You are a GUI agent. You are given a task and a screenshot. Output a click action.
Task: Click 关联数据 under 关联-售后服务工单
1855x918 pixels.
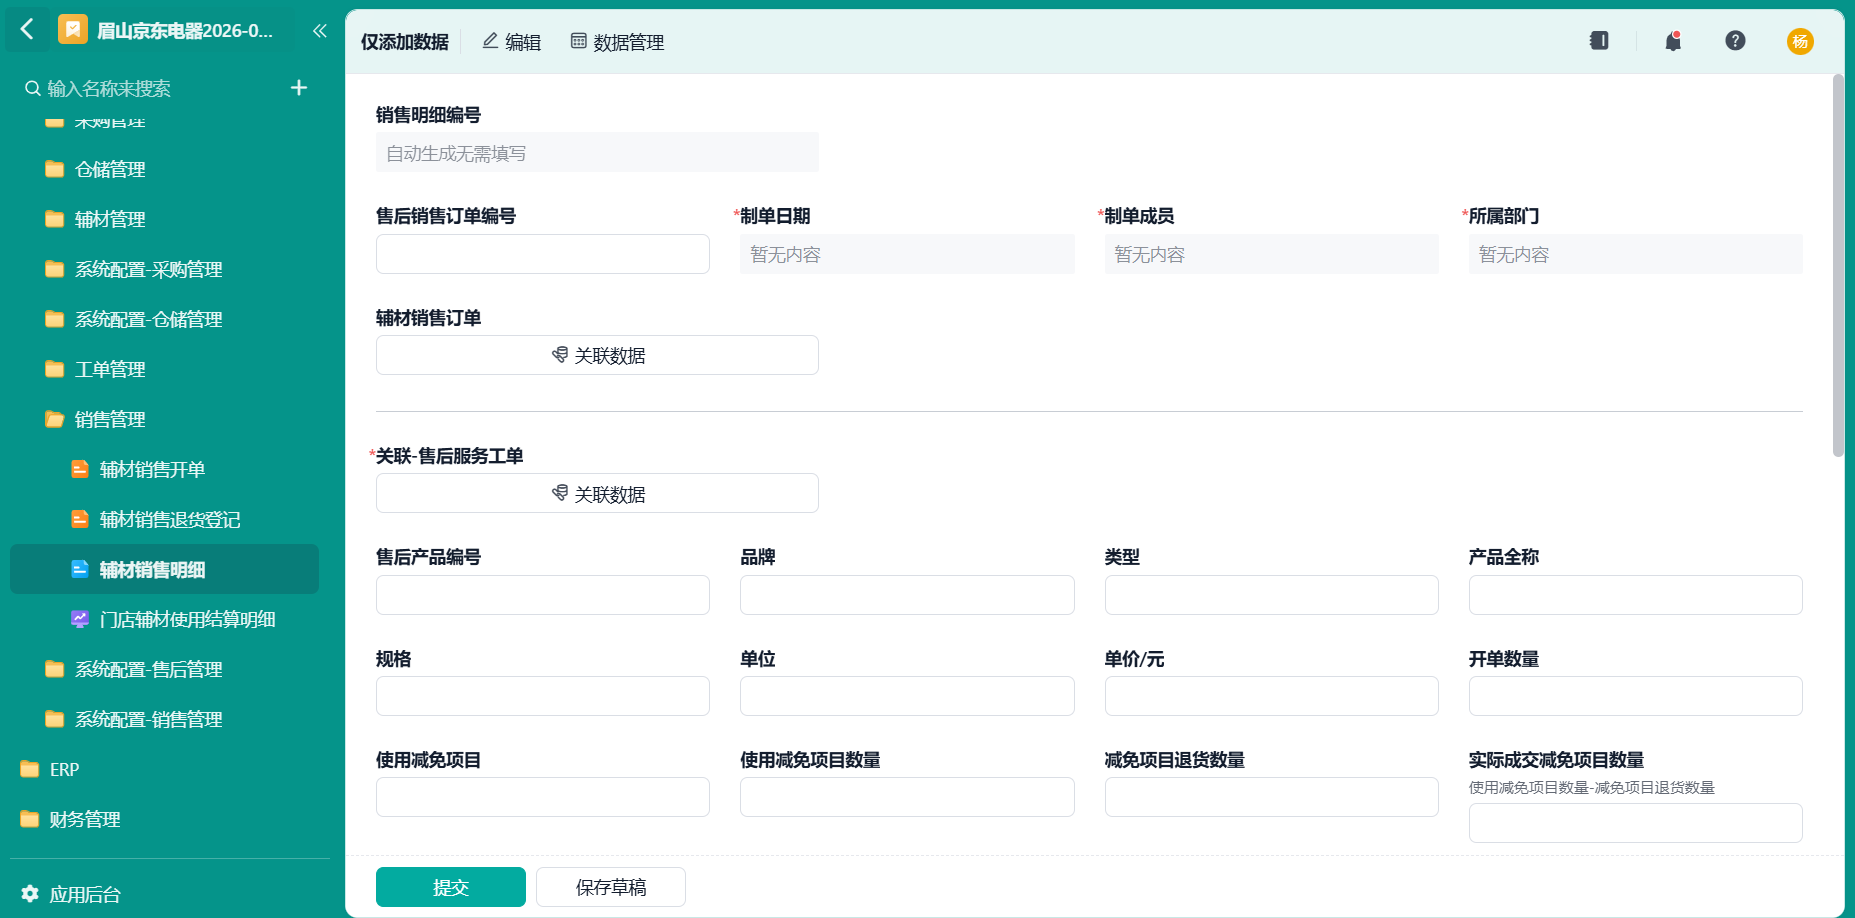pyautogui.click(x=597, y=493)
